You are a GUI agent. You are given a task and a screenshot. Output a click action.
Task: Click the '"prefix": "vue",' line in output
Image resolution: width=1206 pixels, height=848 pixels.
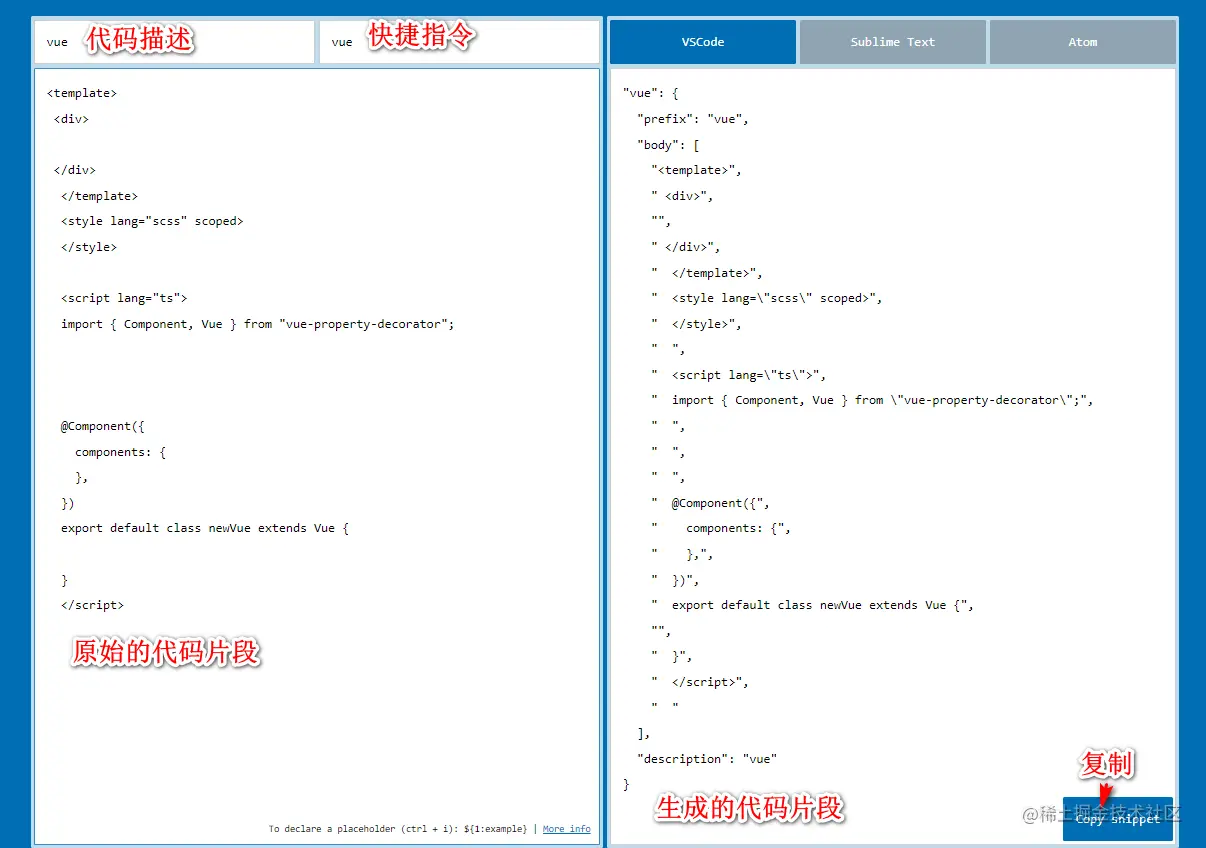tap(693, 119)
